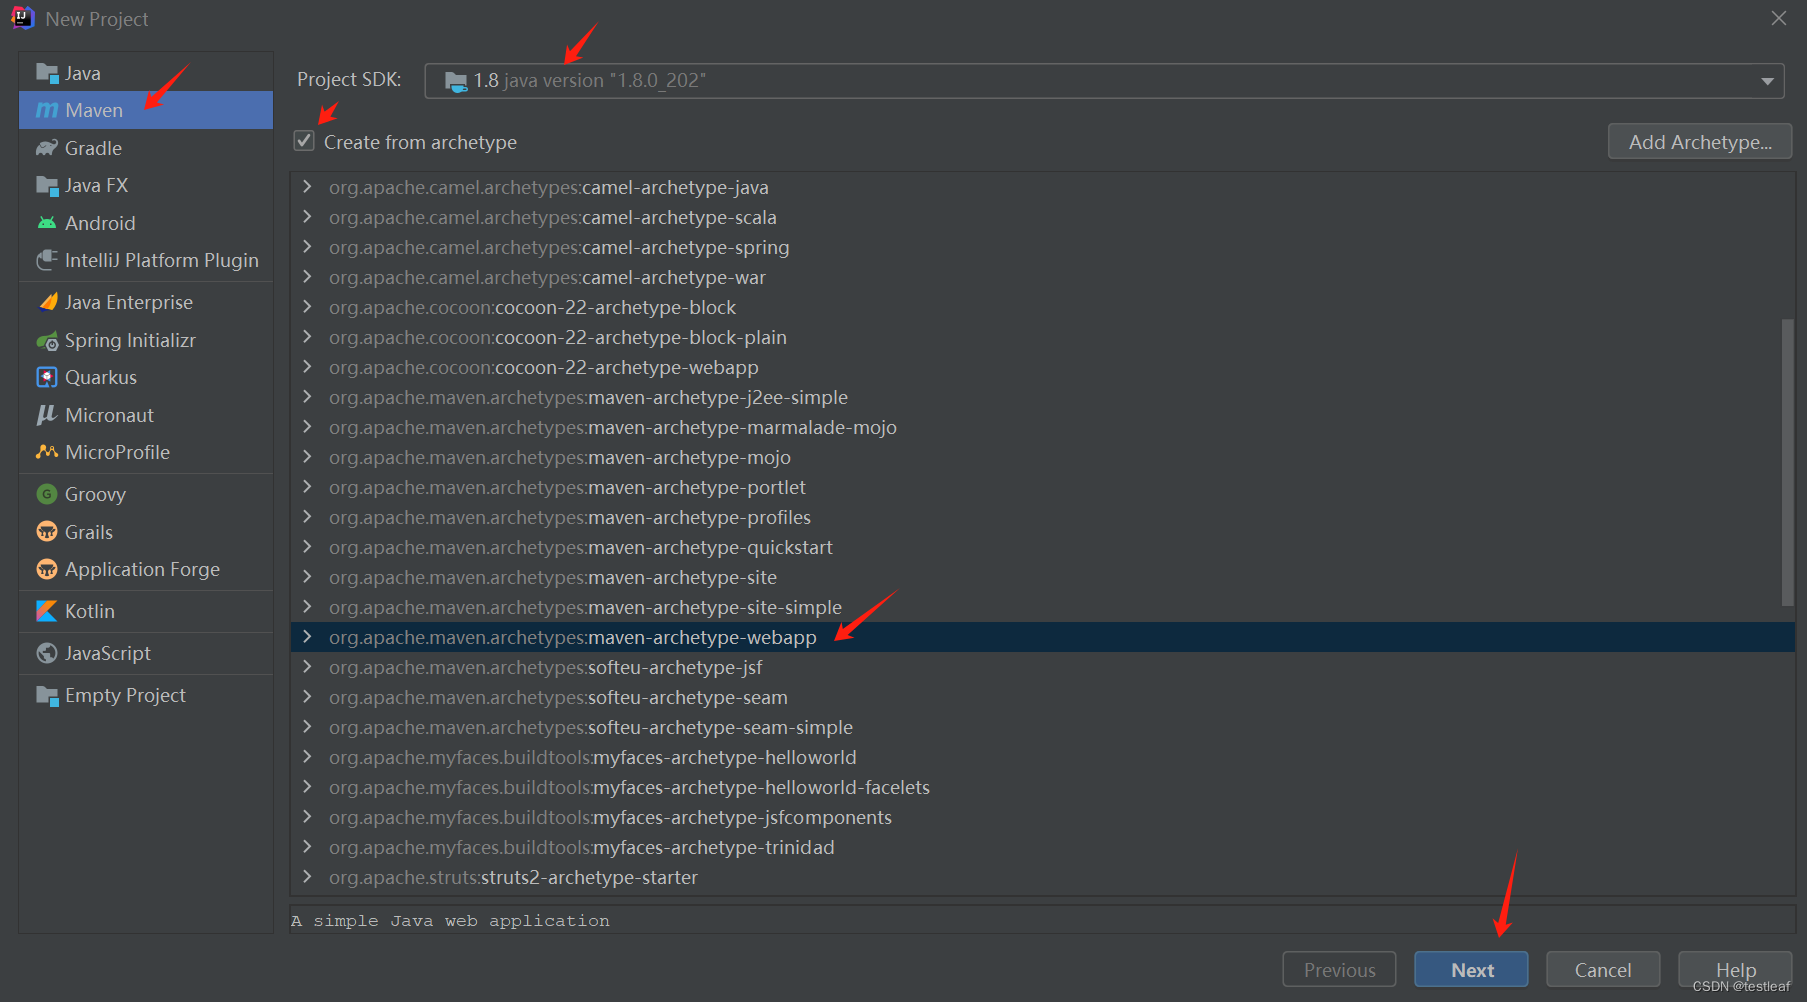
Task: Click the IntelliJ logo in title bar
Action: click(x=22, y=18)
